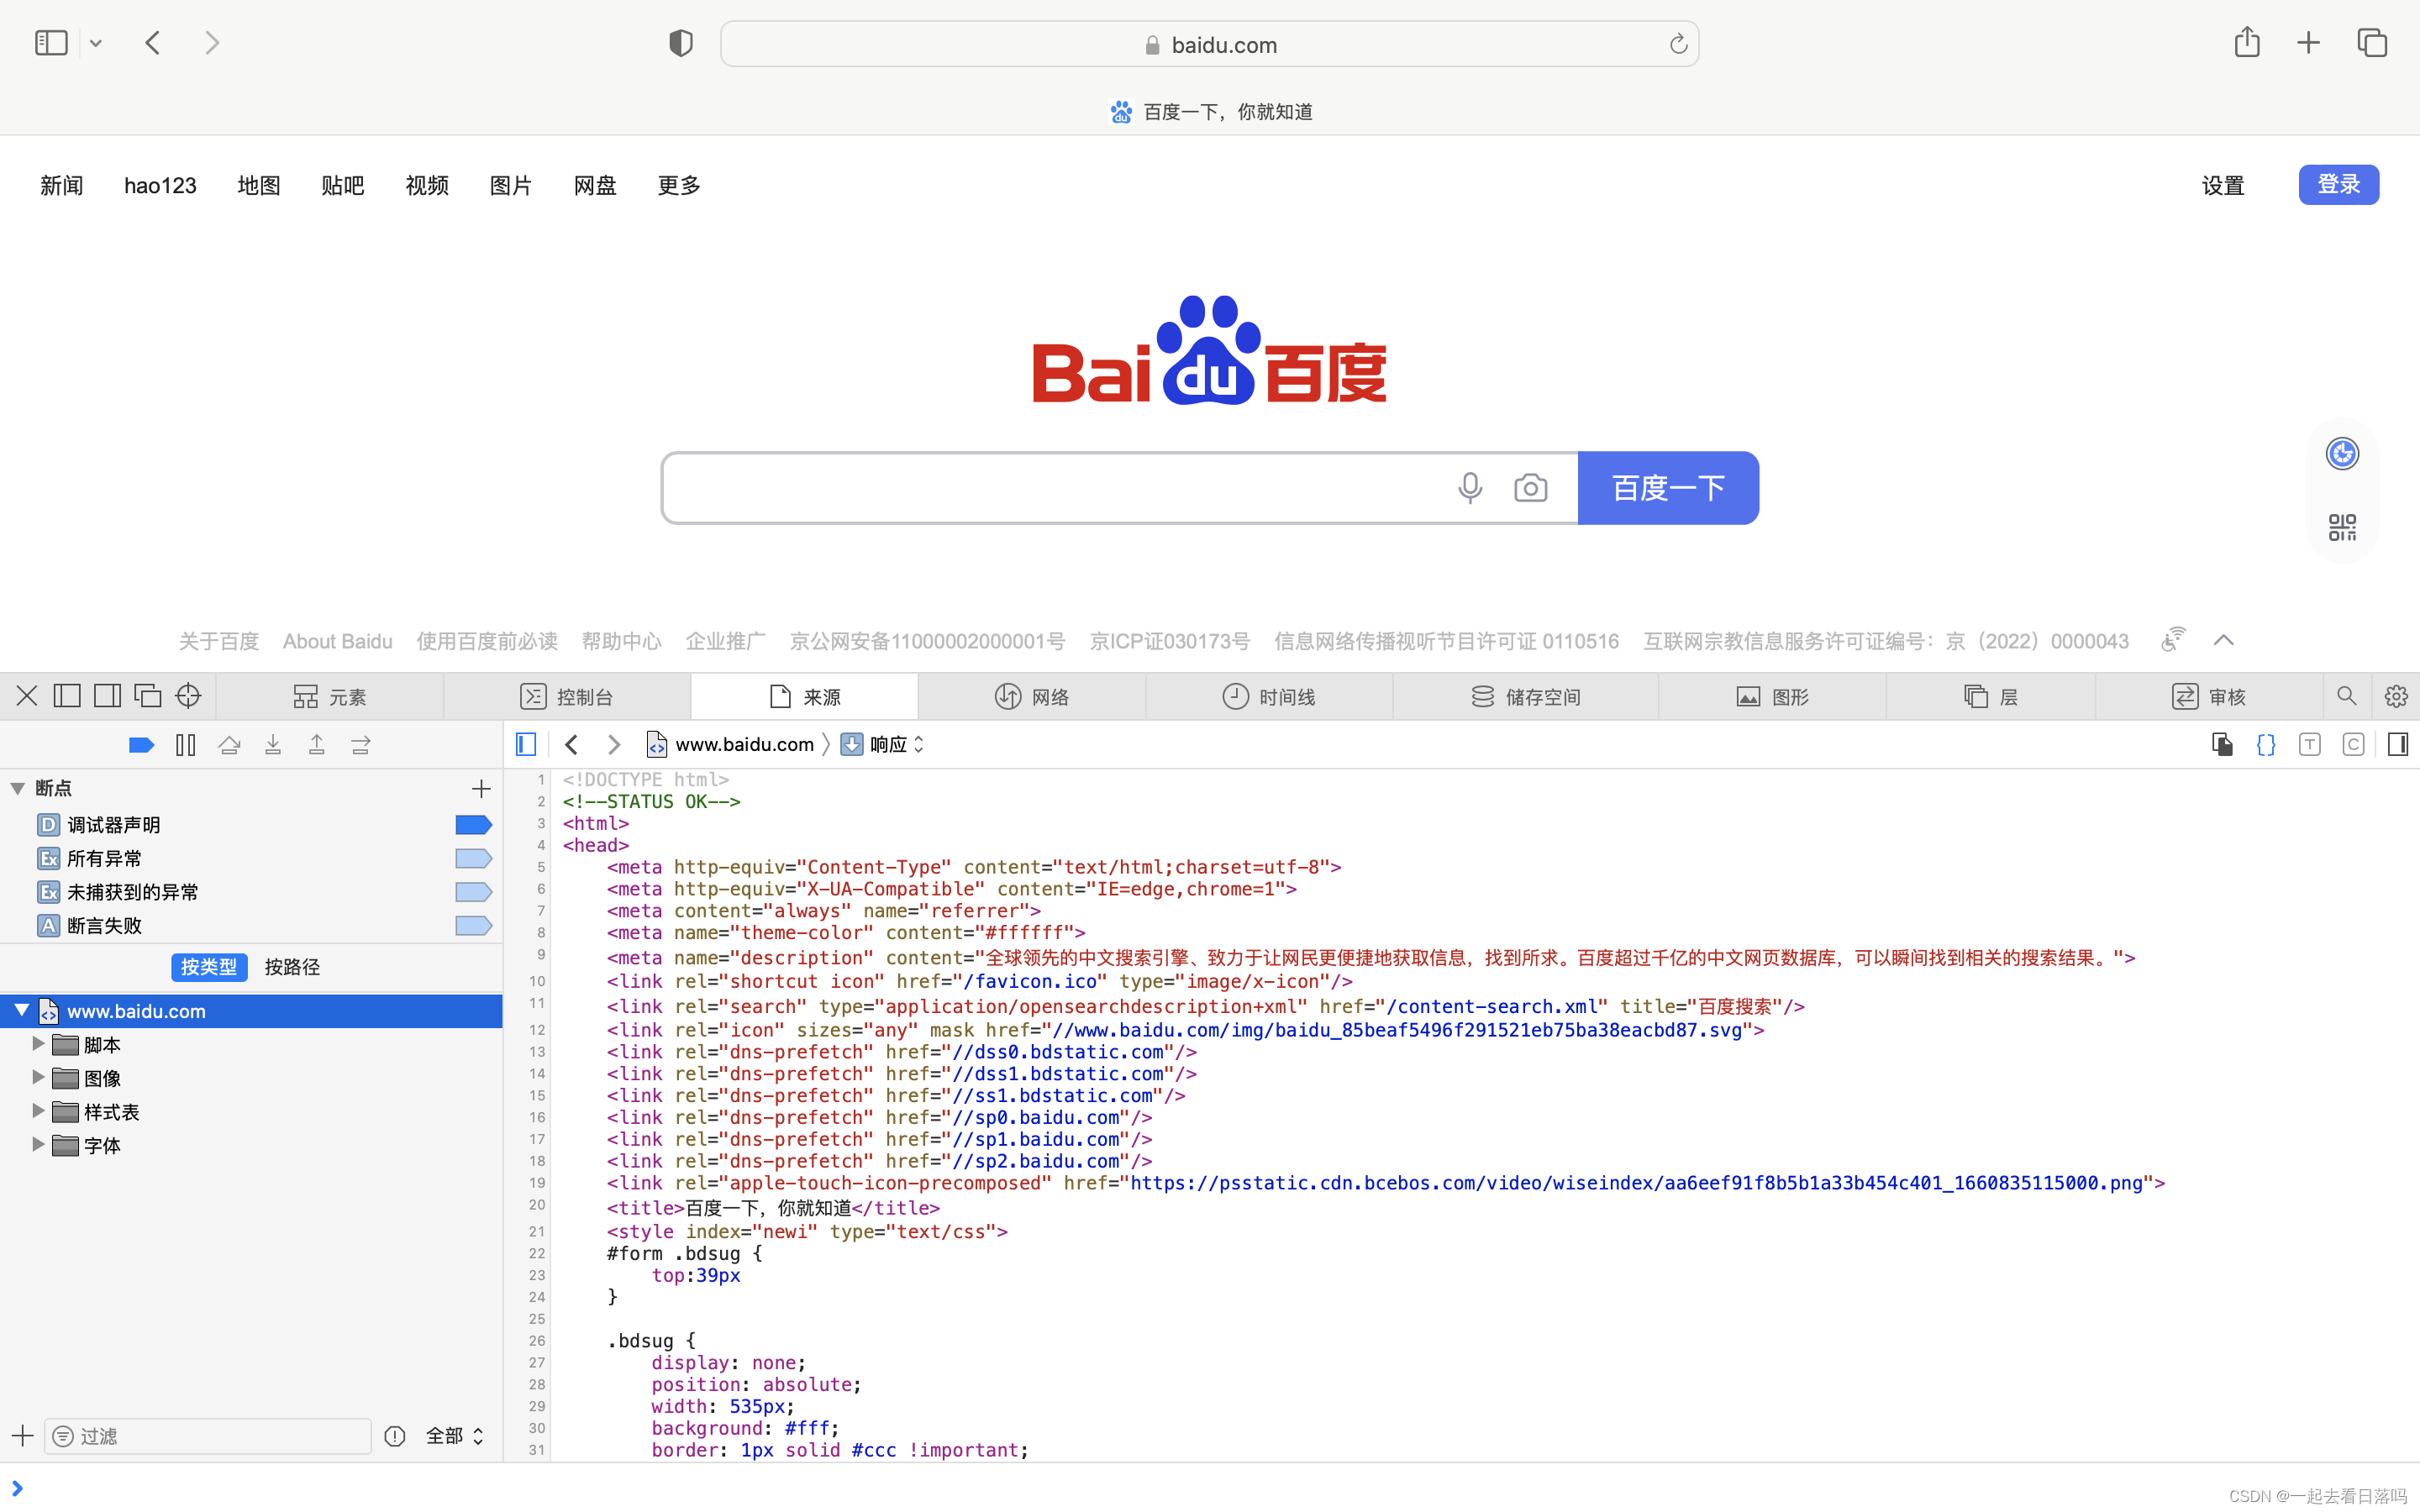This screenshot has height=1512, width=2420.
Task: Toggle navigation sidebar in source pane
Action: pos(526,745)
